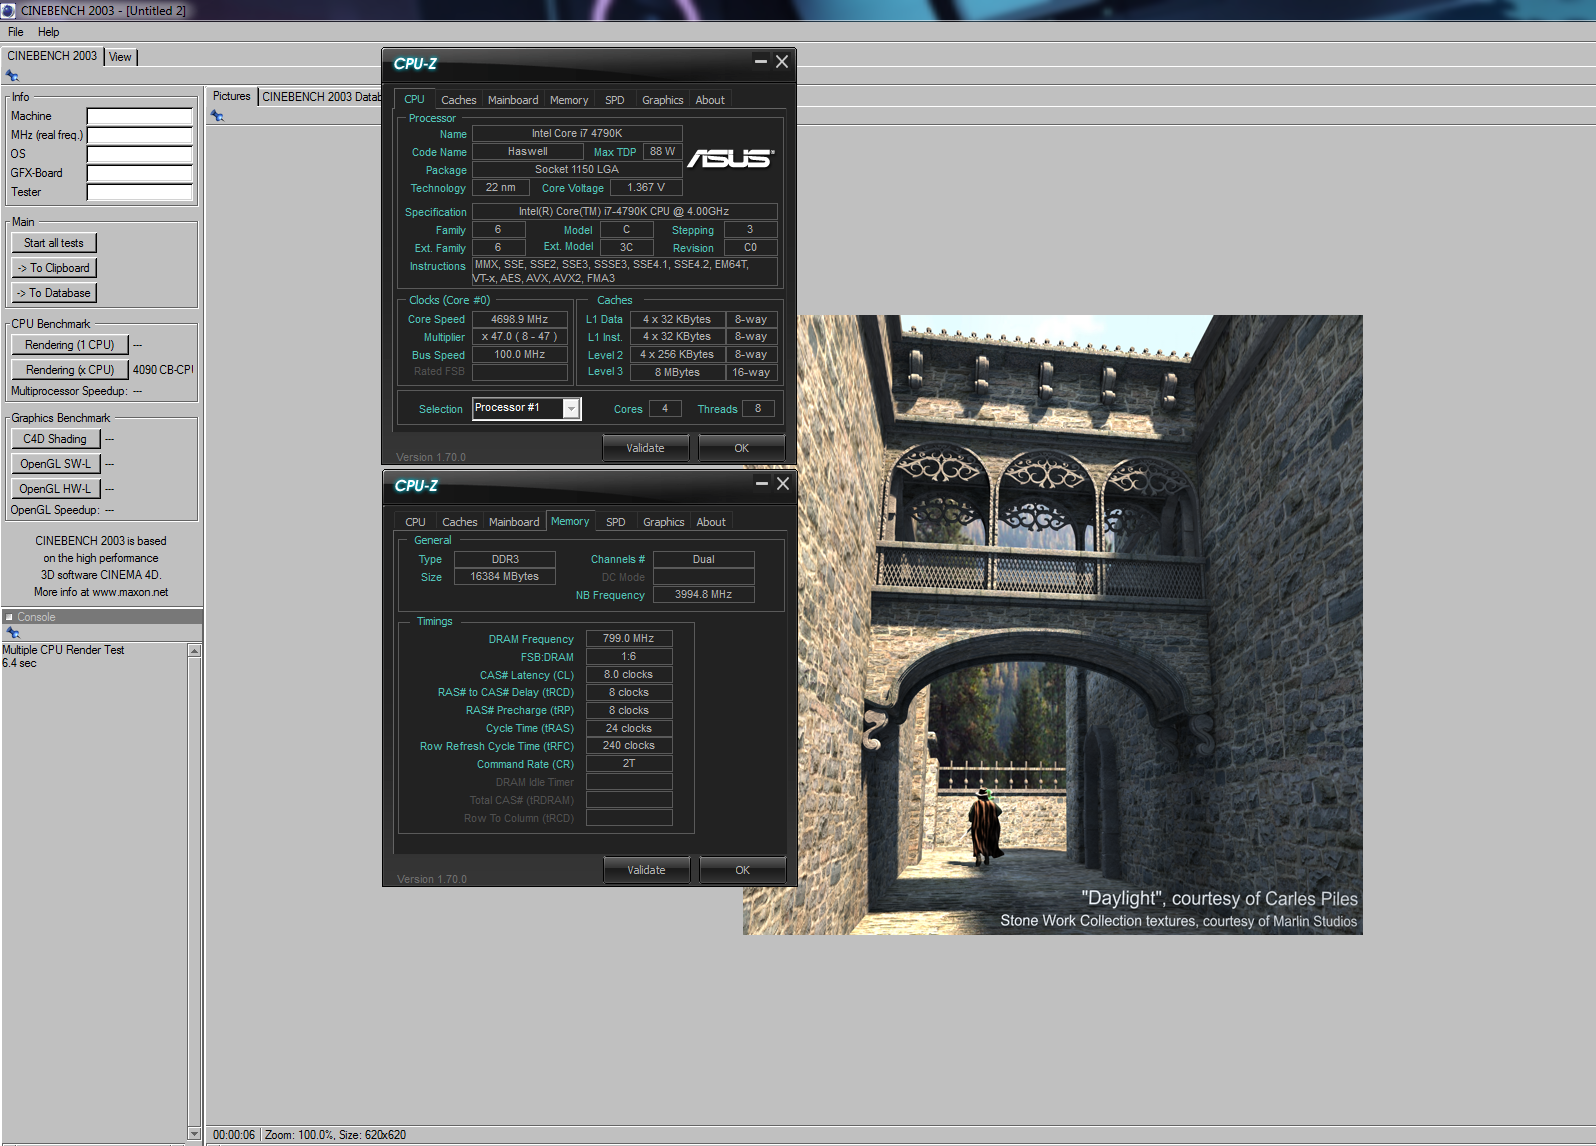Viewport: 1596px width, 1146px height.
Task: Open the Help menu
Action: click(x=48, y=32)
